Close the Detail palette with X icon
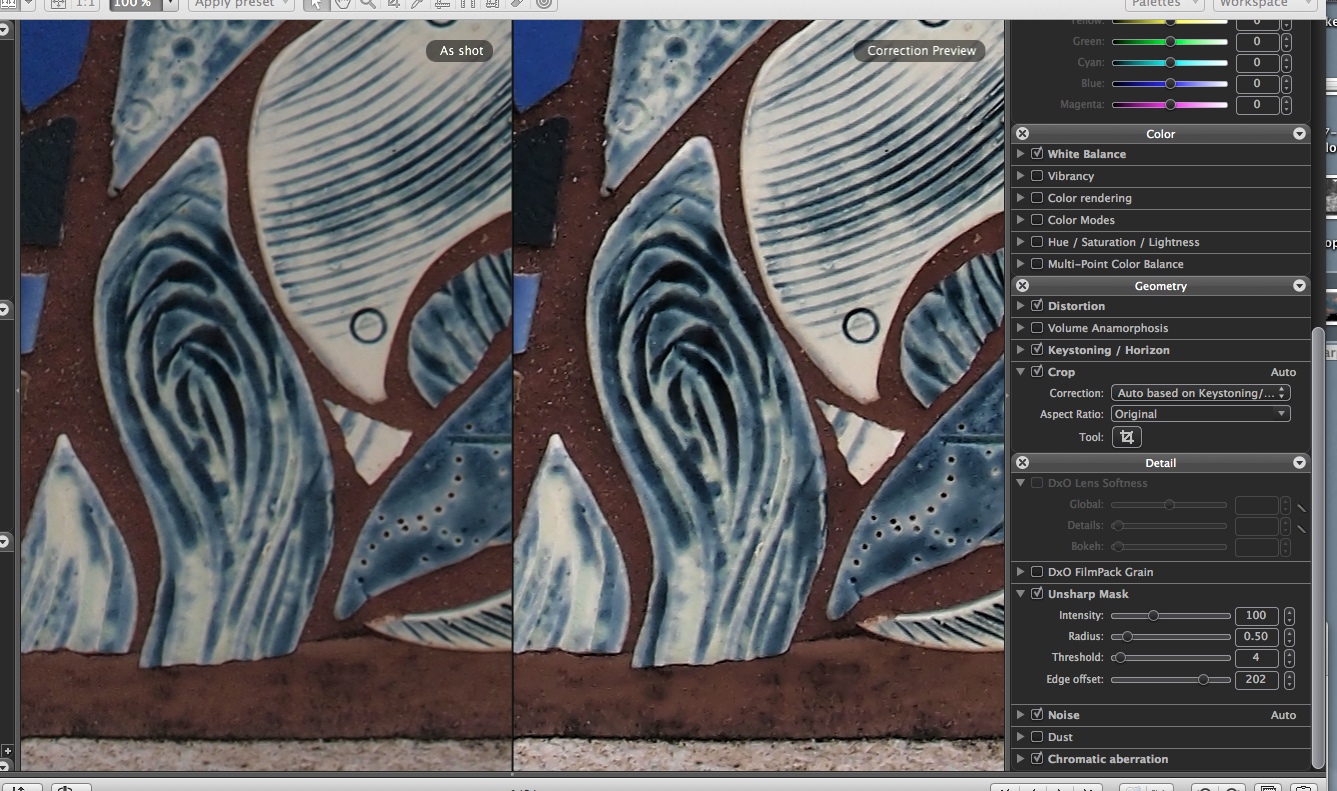 click(1022, 463)
